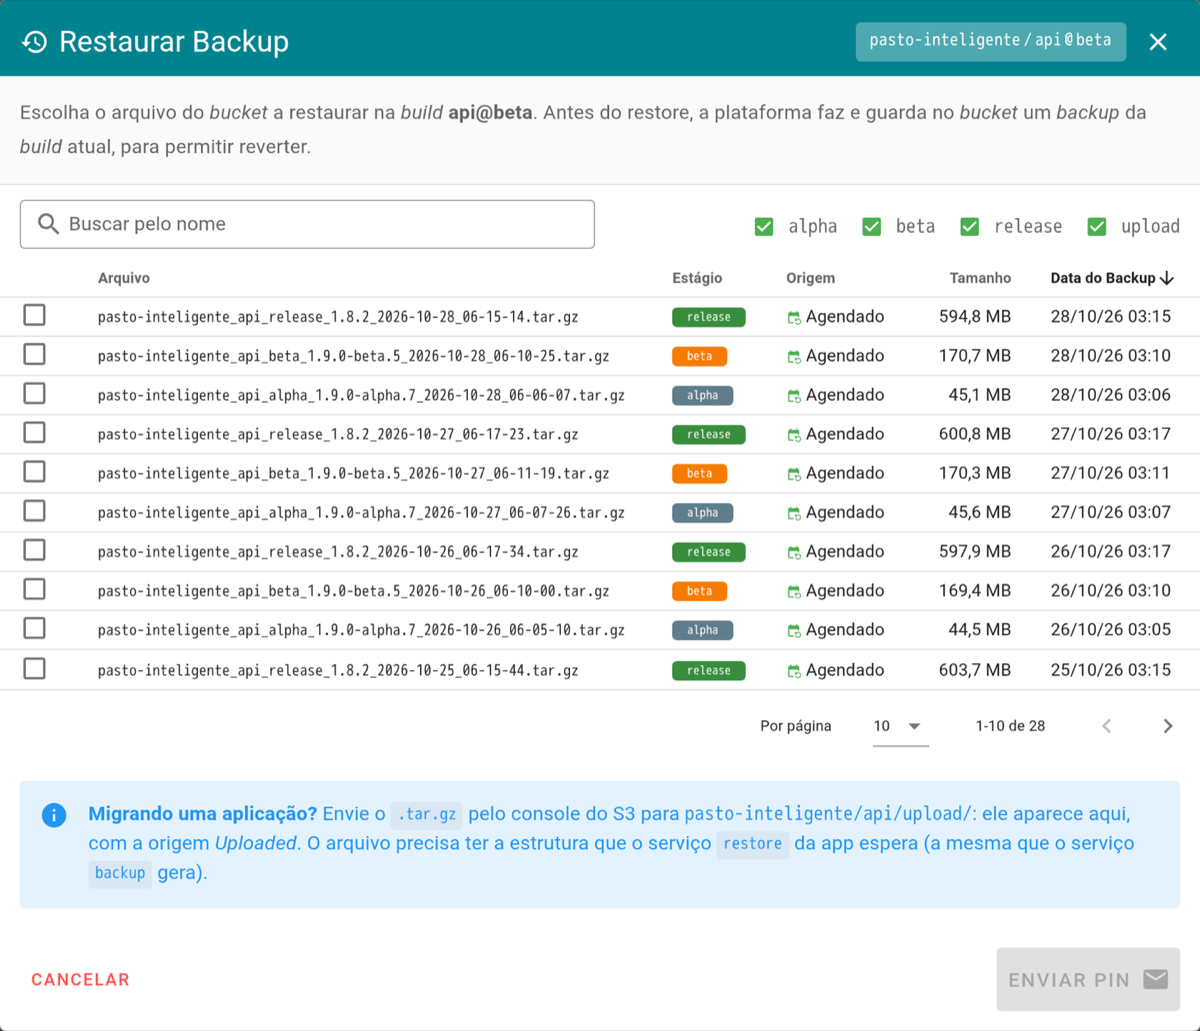
Task: Click the scheduled icon in the beta 26/10/26 03:10 row
Action: [x=794, y=592]
